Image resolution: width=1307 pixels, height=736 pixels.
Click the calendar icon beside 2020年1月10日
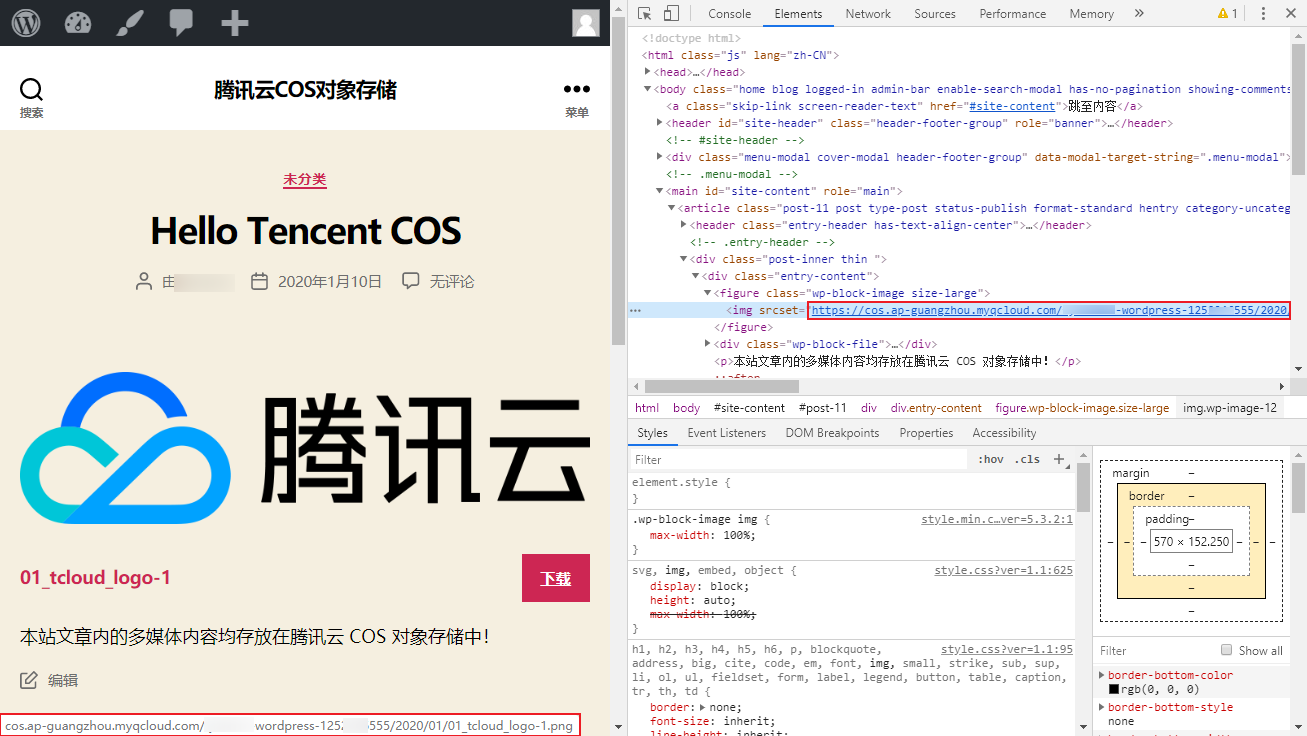coord(259,281)
